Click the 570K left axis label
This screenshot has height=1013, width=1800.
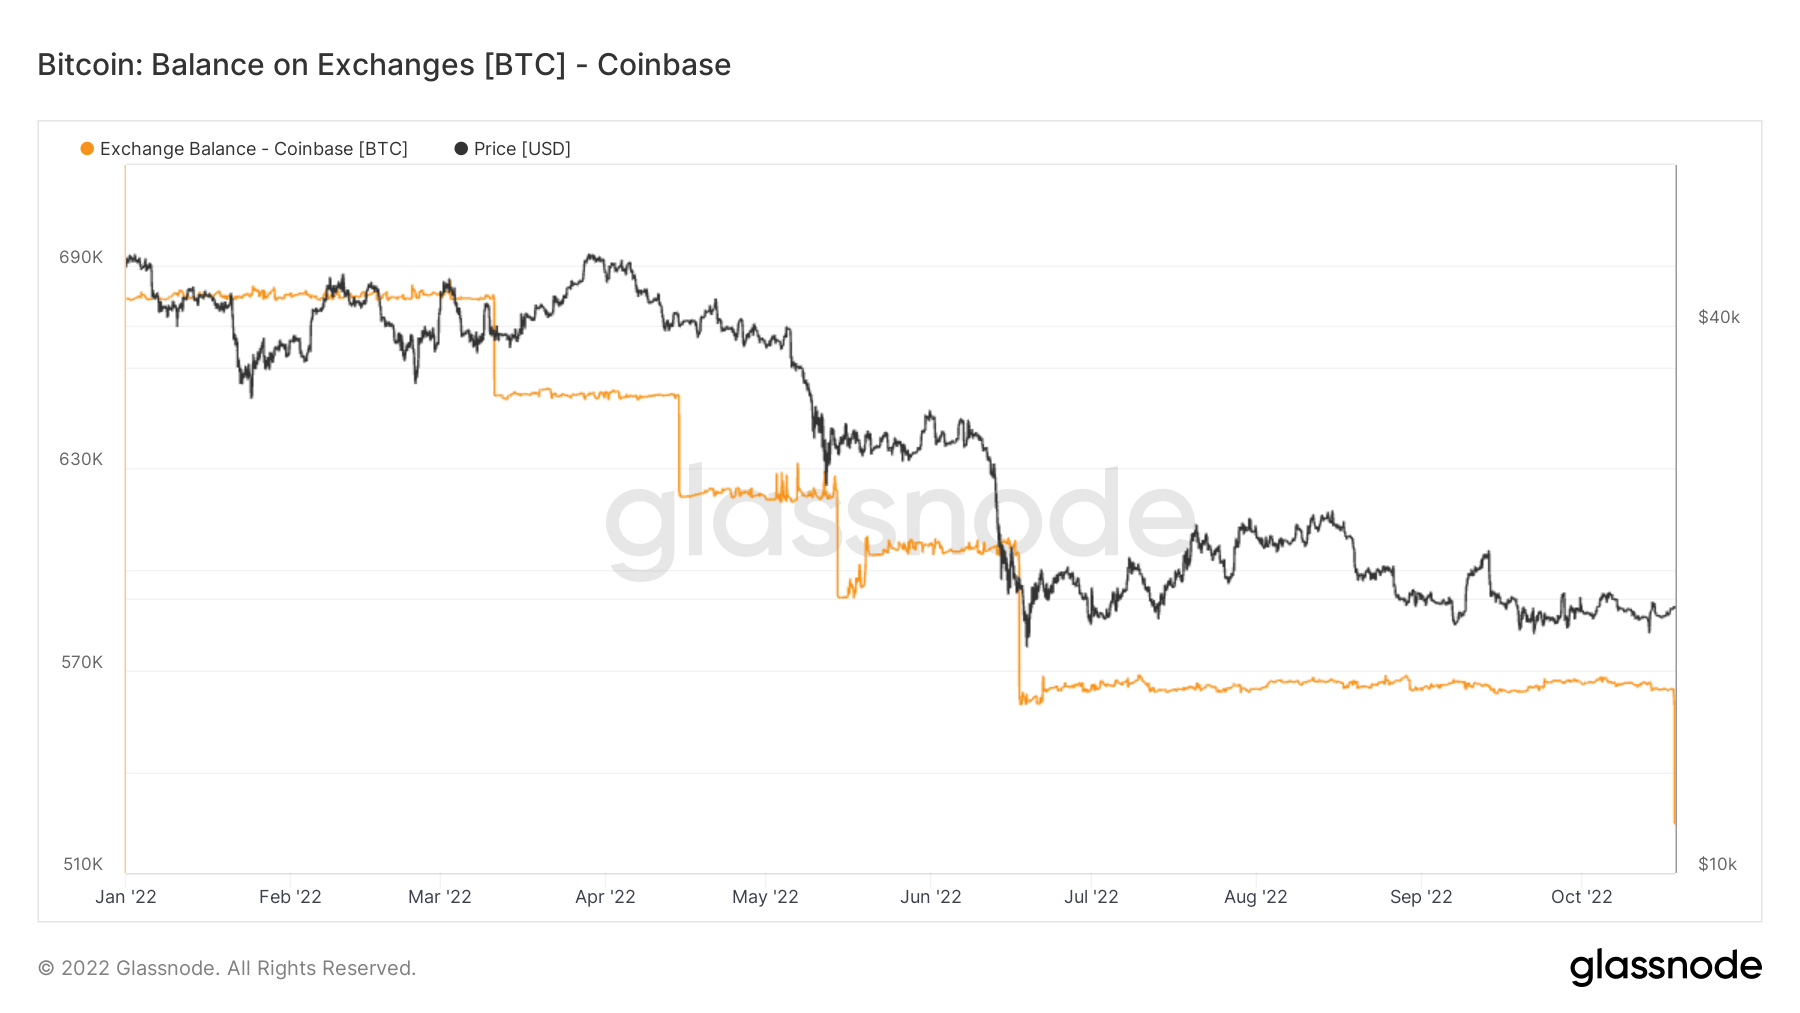point(82,662)
